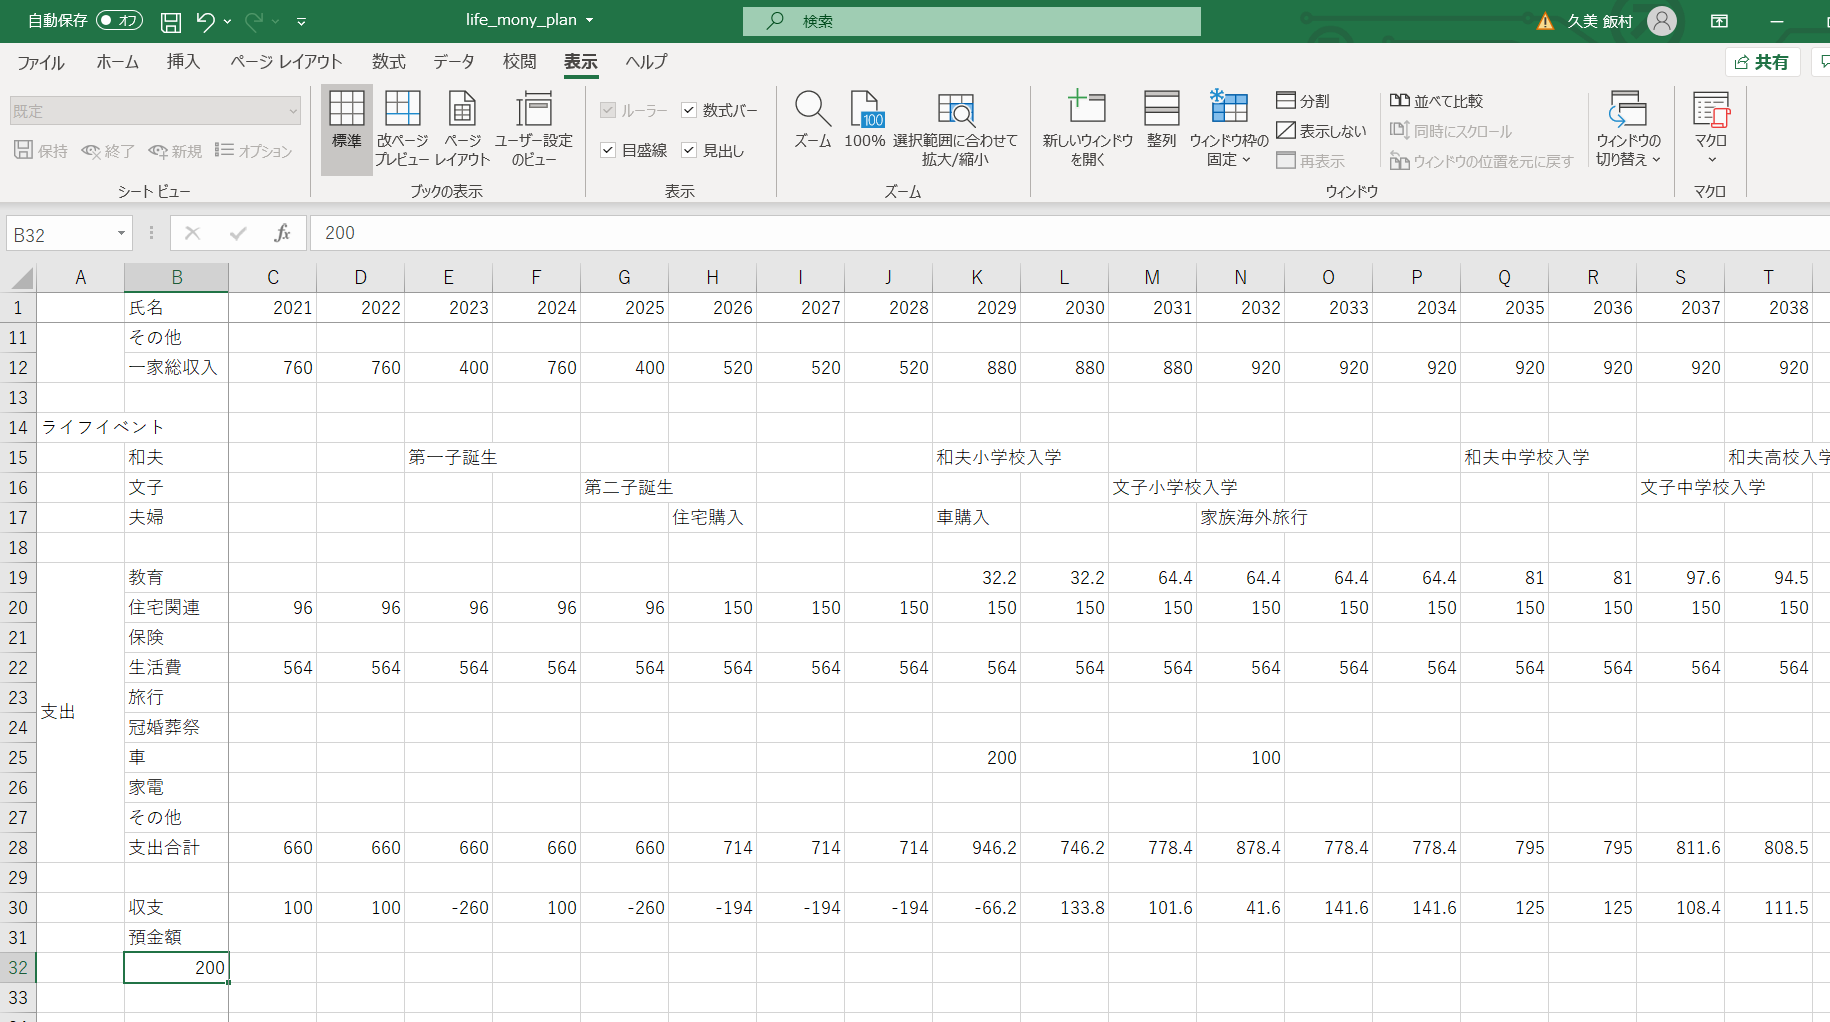Click the warning triangle beside user name
This screenshot has width=1830, height=1022.
[x=1545, y=21]
